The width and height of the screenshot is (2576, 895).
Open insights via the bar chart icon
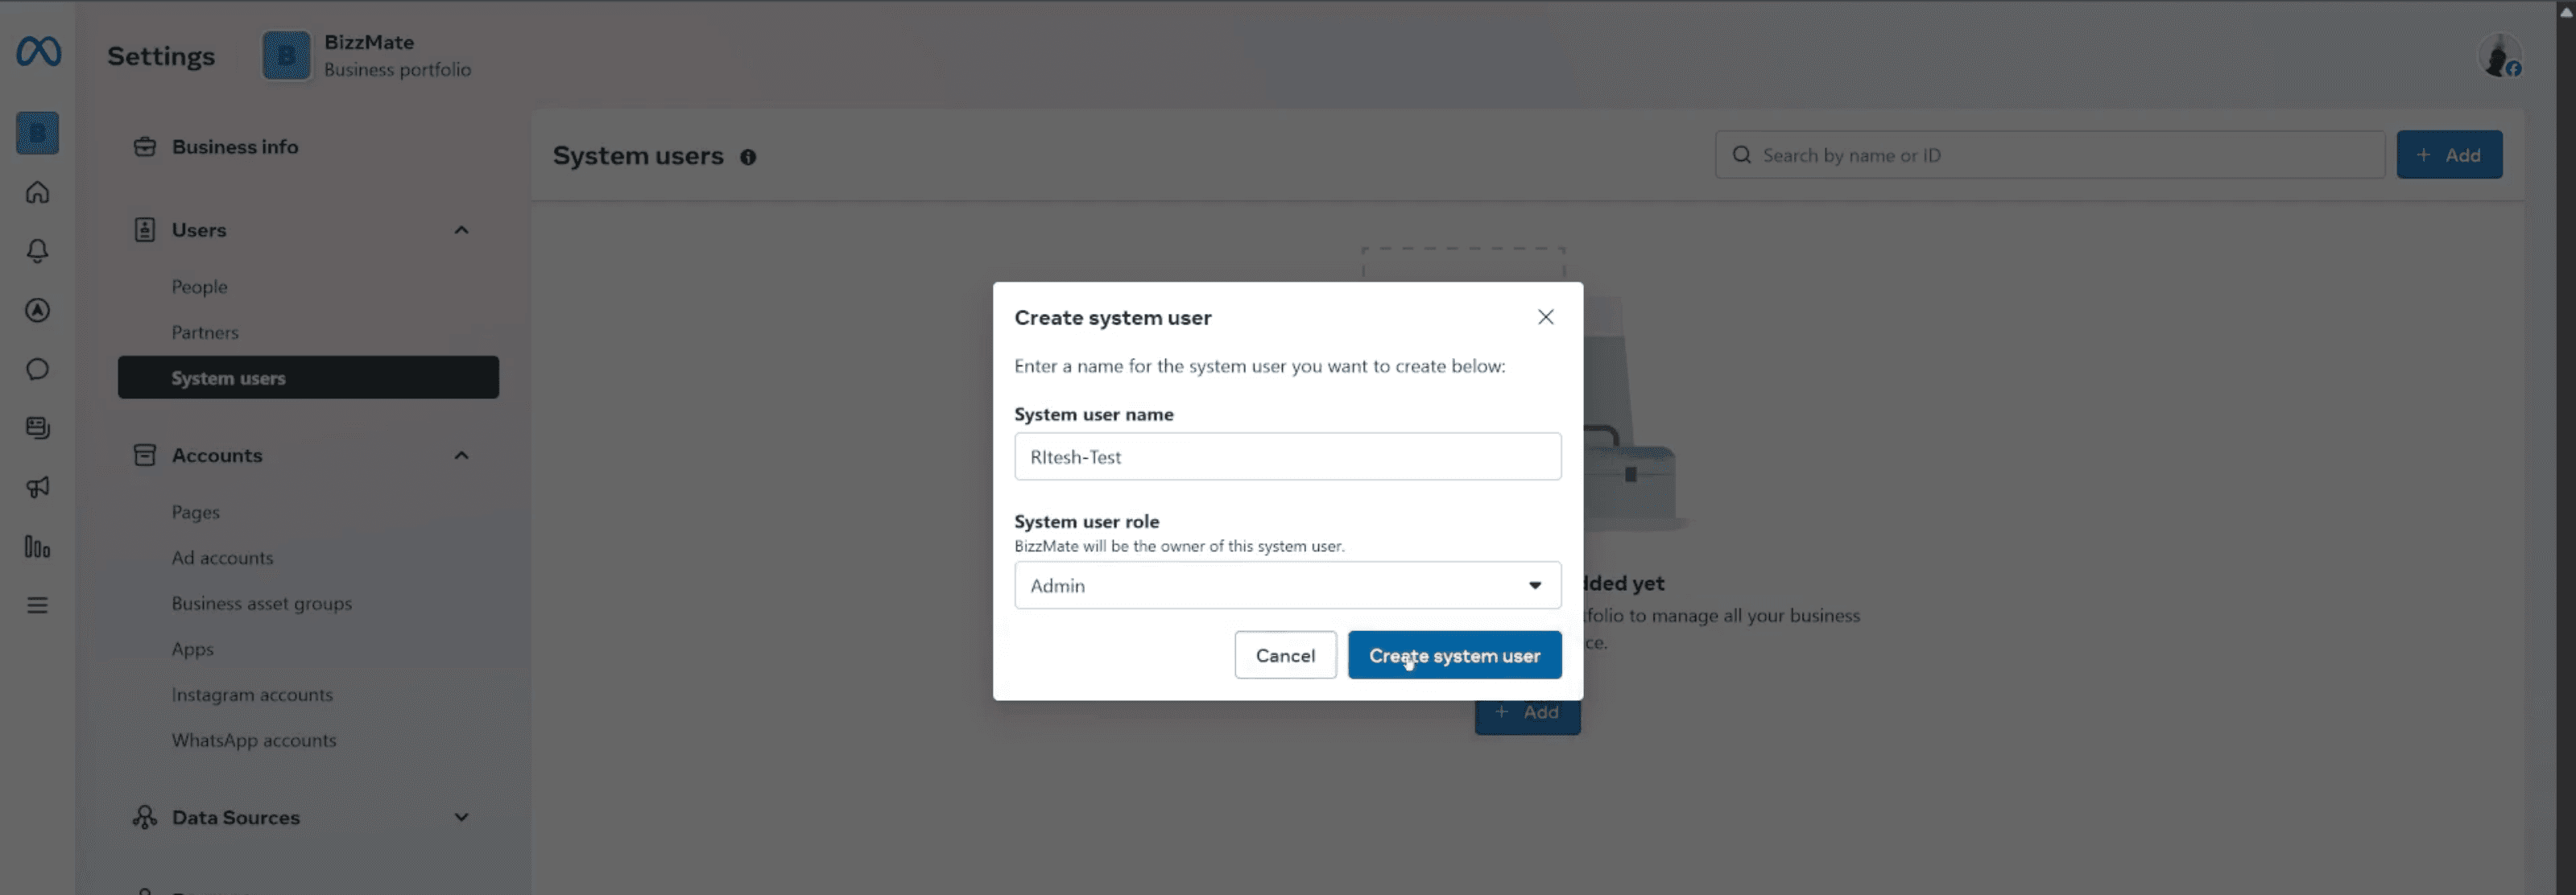37,547
